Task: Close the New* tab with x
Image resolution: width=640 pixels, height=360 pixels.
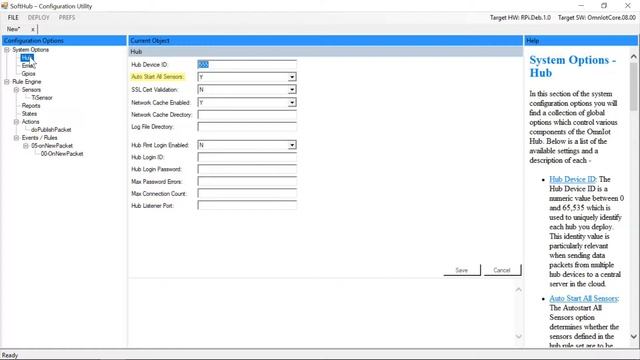Action: pos(33,29)
